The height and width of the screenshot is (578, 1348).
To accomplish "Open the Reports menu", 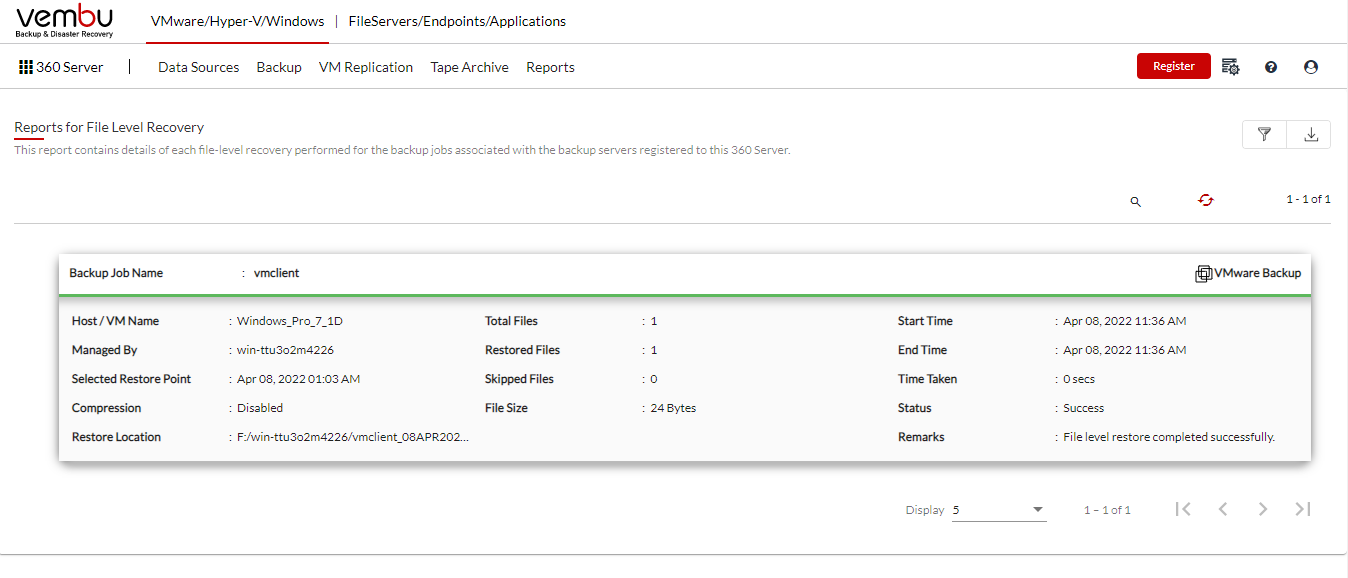I will pos(551,67).
